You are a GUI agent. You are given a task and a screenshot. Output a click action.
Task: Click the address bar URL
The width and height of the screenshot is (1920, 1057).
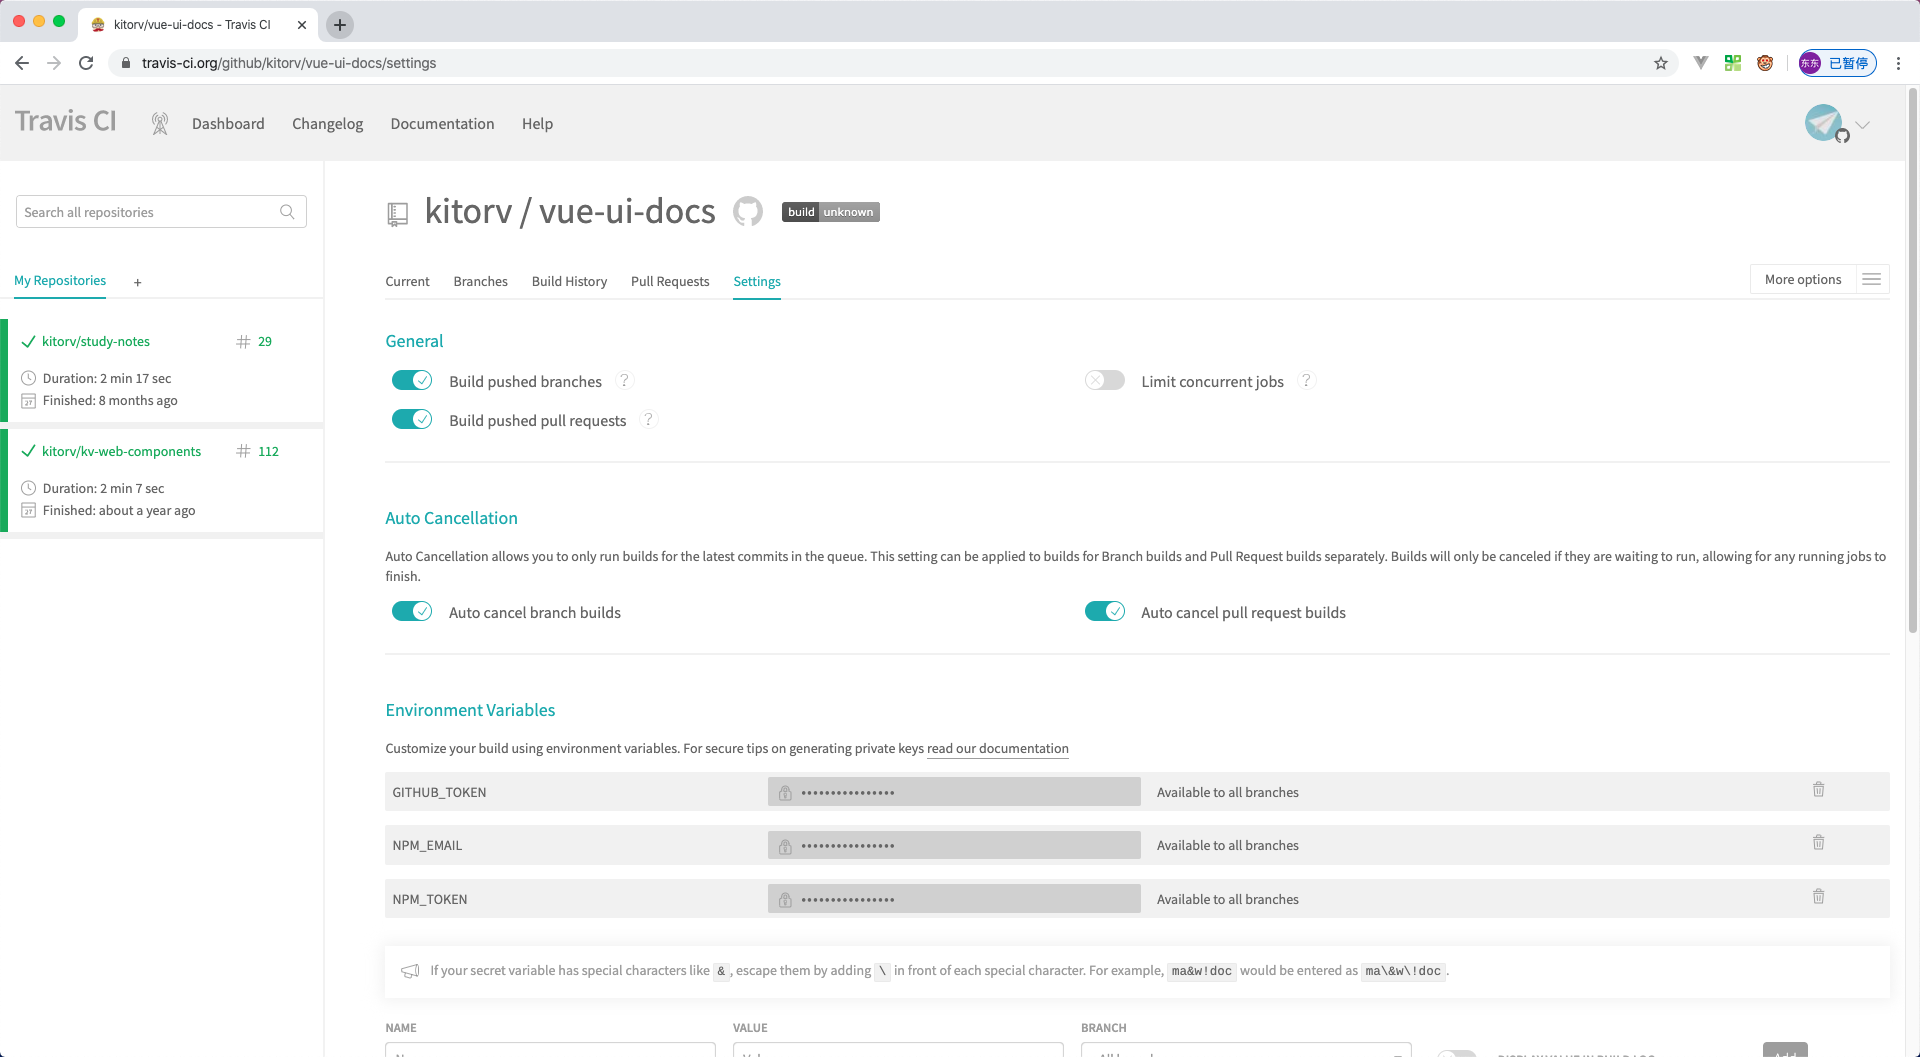[289, 63]
